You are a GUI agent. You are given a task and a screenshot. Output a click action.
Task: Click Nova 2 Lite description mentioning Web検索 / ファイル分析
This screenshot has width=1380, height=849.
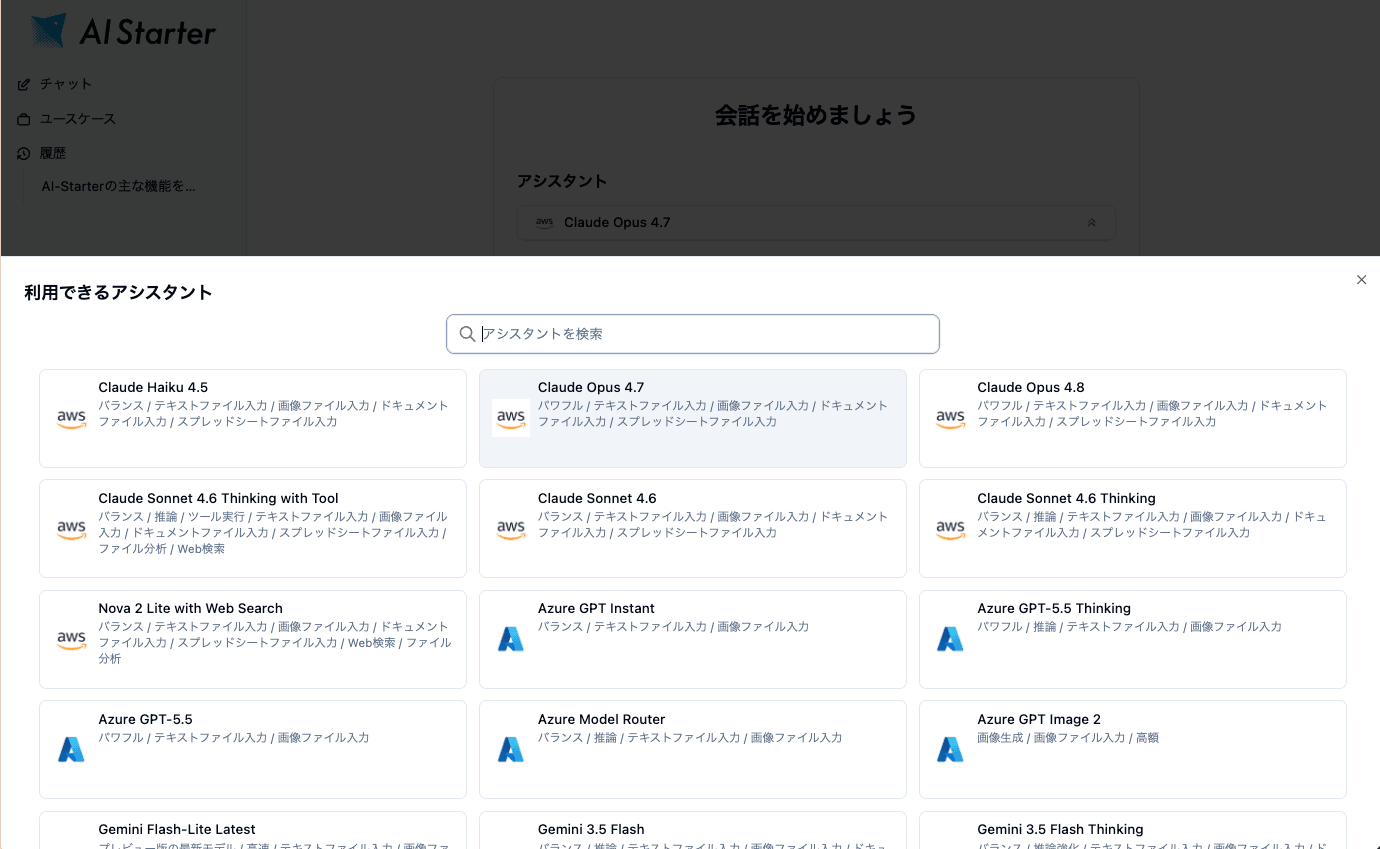tap(275, 643)
